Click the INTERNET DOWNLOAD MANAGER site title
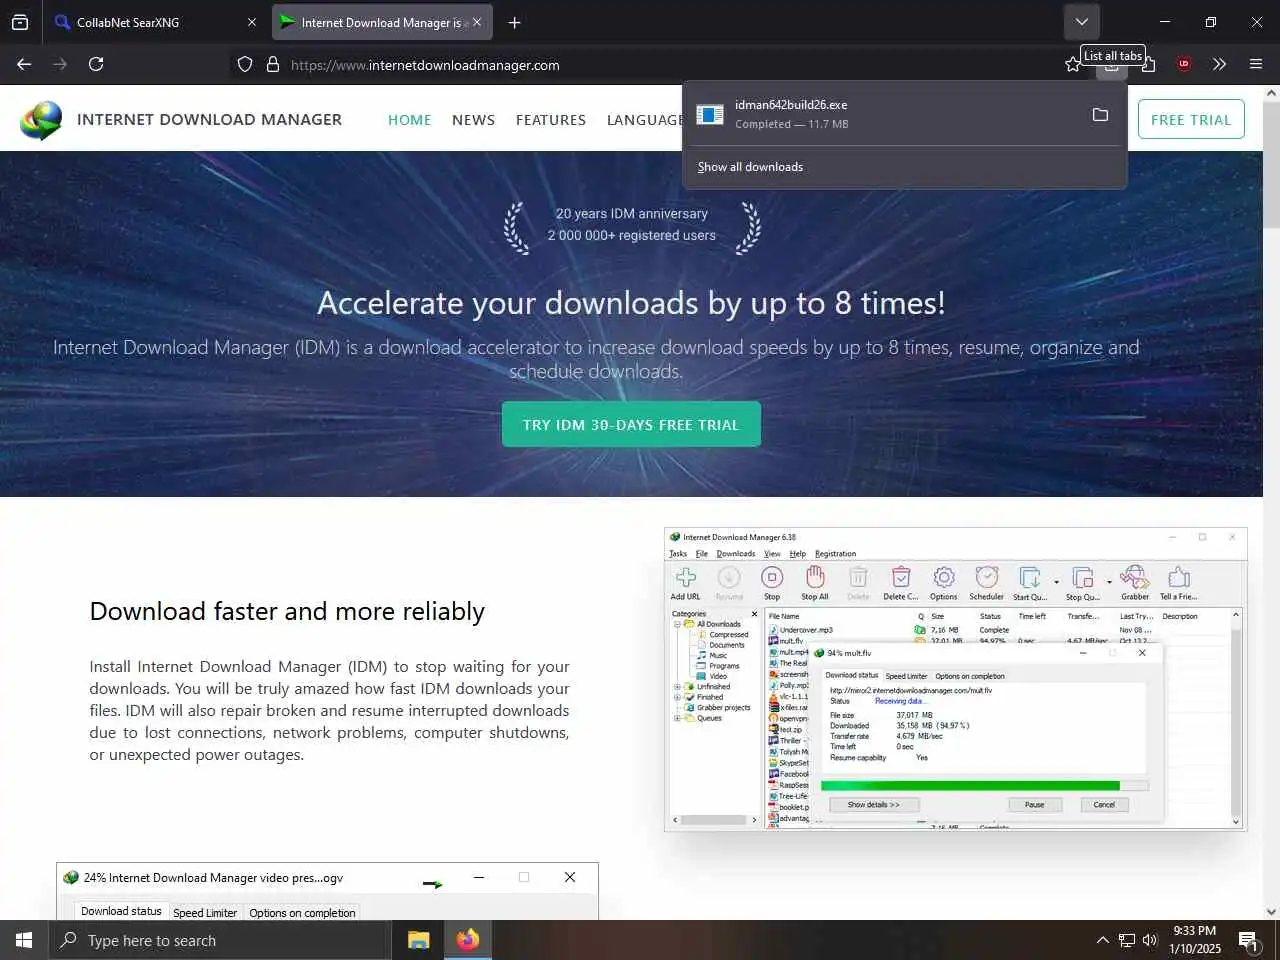 point(209,120)
